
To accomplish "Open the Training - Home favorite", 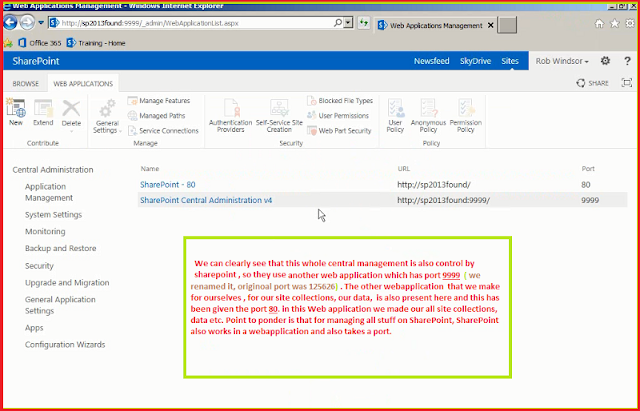I will (96, 43).
